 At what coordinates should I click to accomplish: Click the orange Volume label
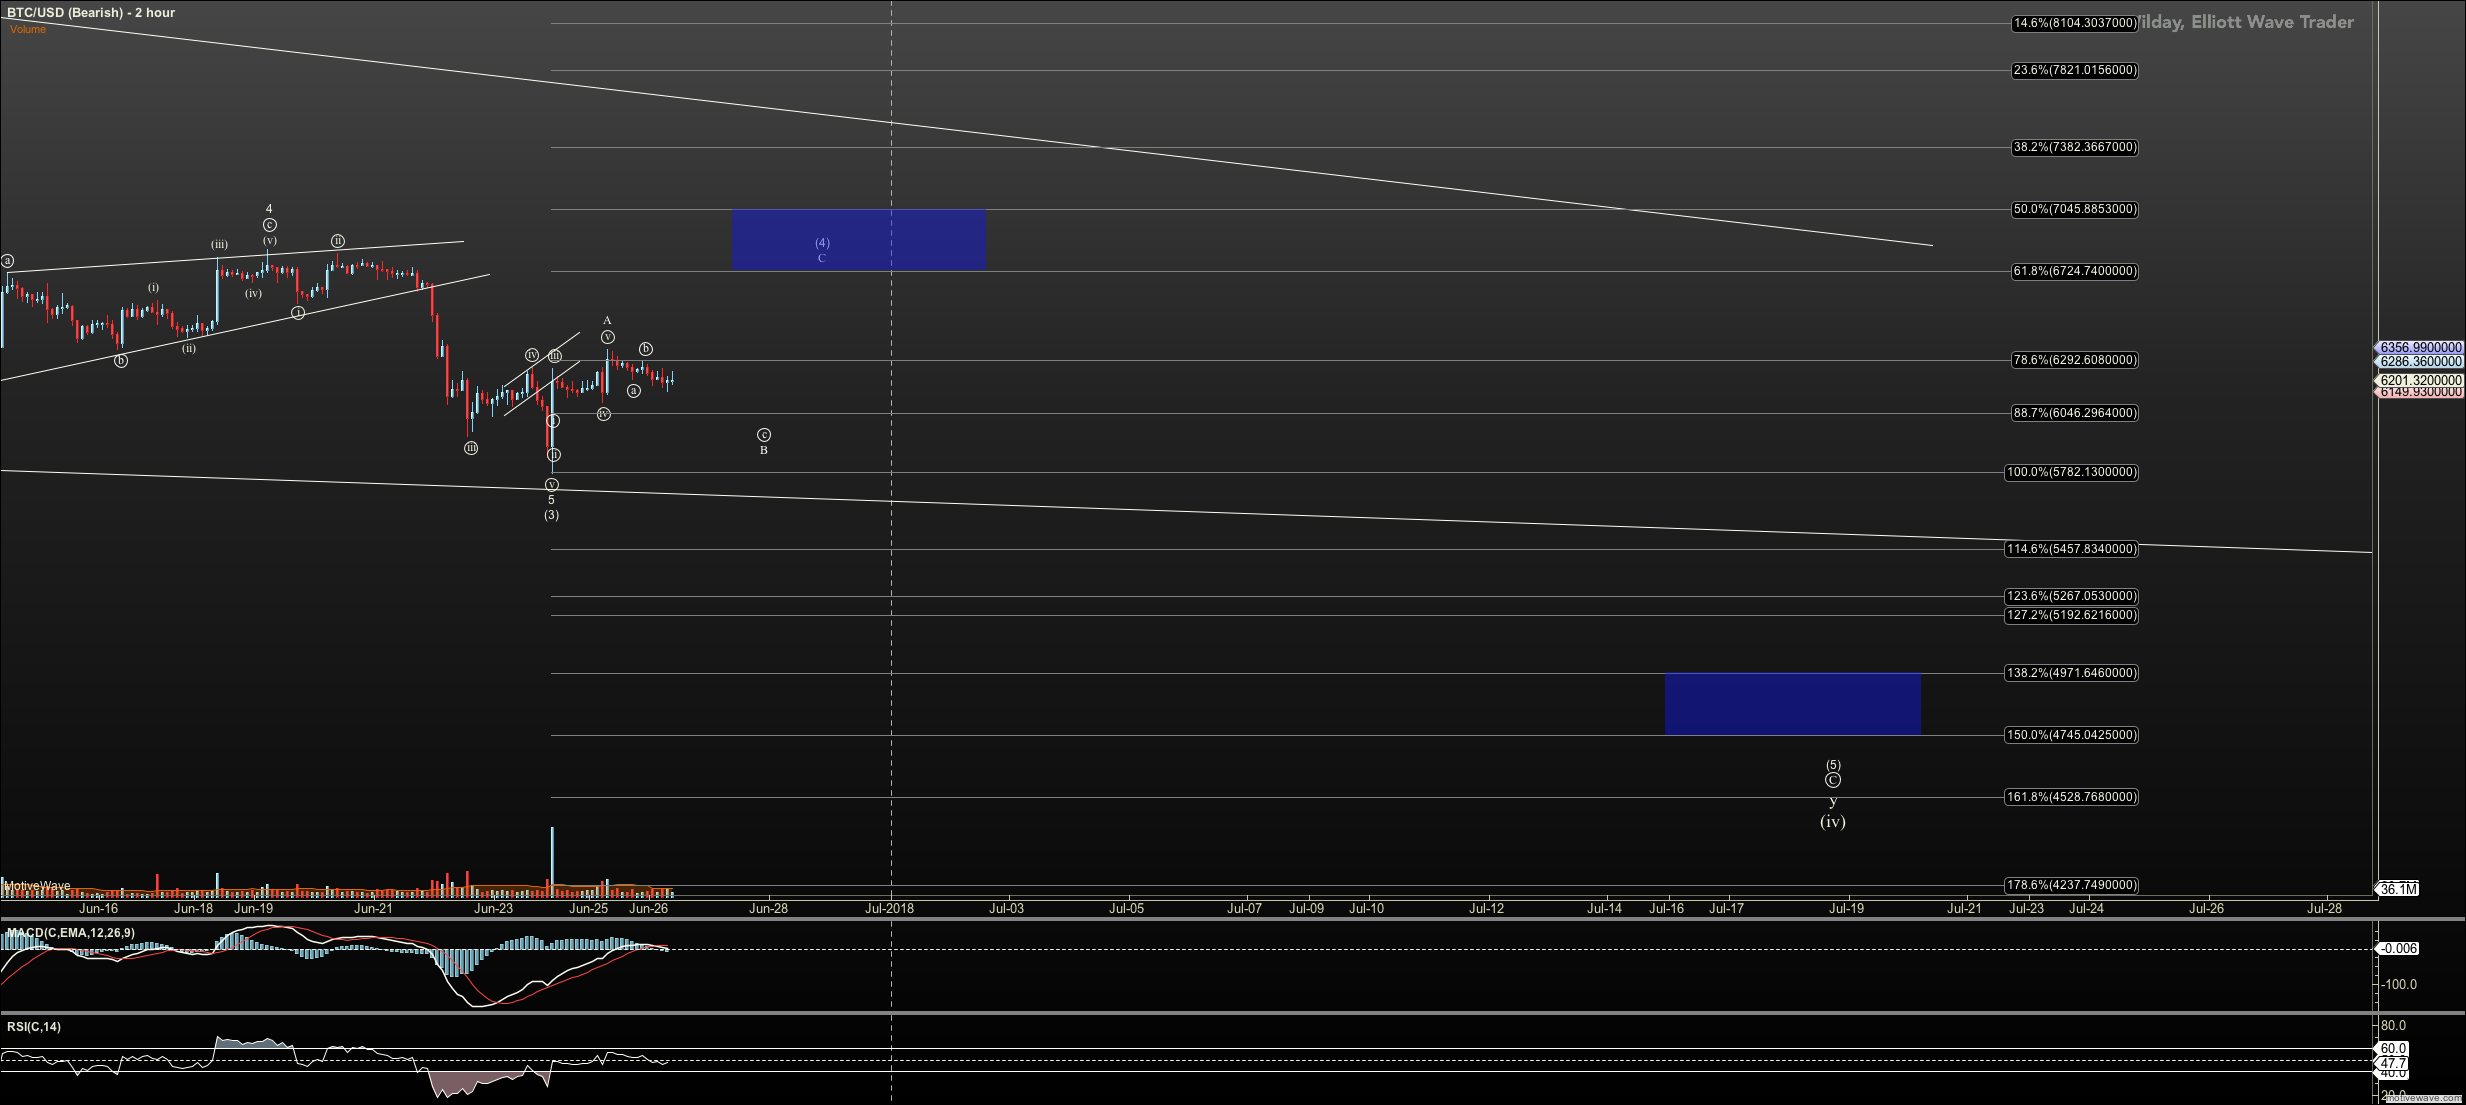pos(28,29)
